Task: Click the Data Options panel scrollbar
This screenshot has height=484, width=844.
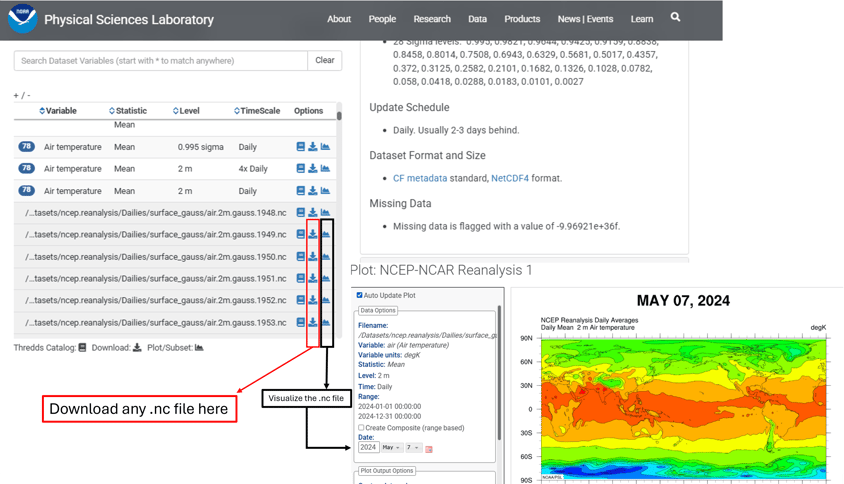Action: [500, 371]
